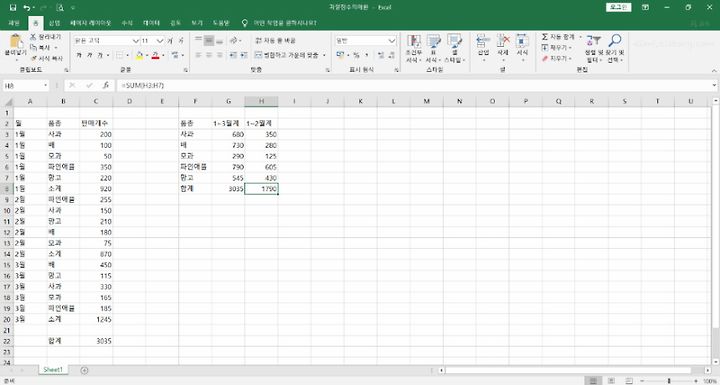The width and height of the screenshot is (720, 385).
Task: Switch to Normal view in status bar
Action: (593, 381)
